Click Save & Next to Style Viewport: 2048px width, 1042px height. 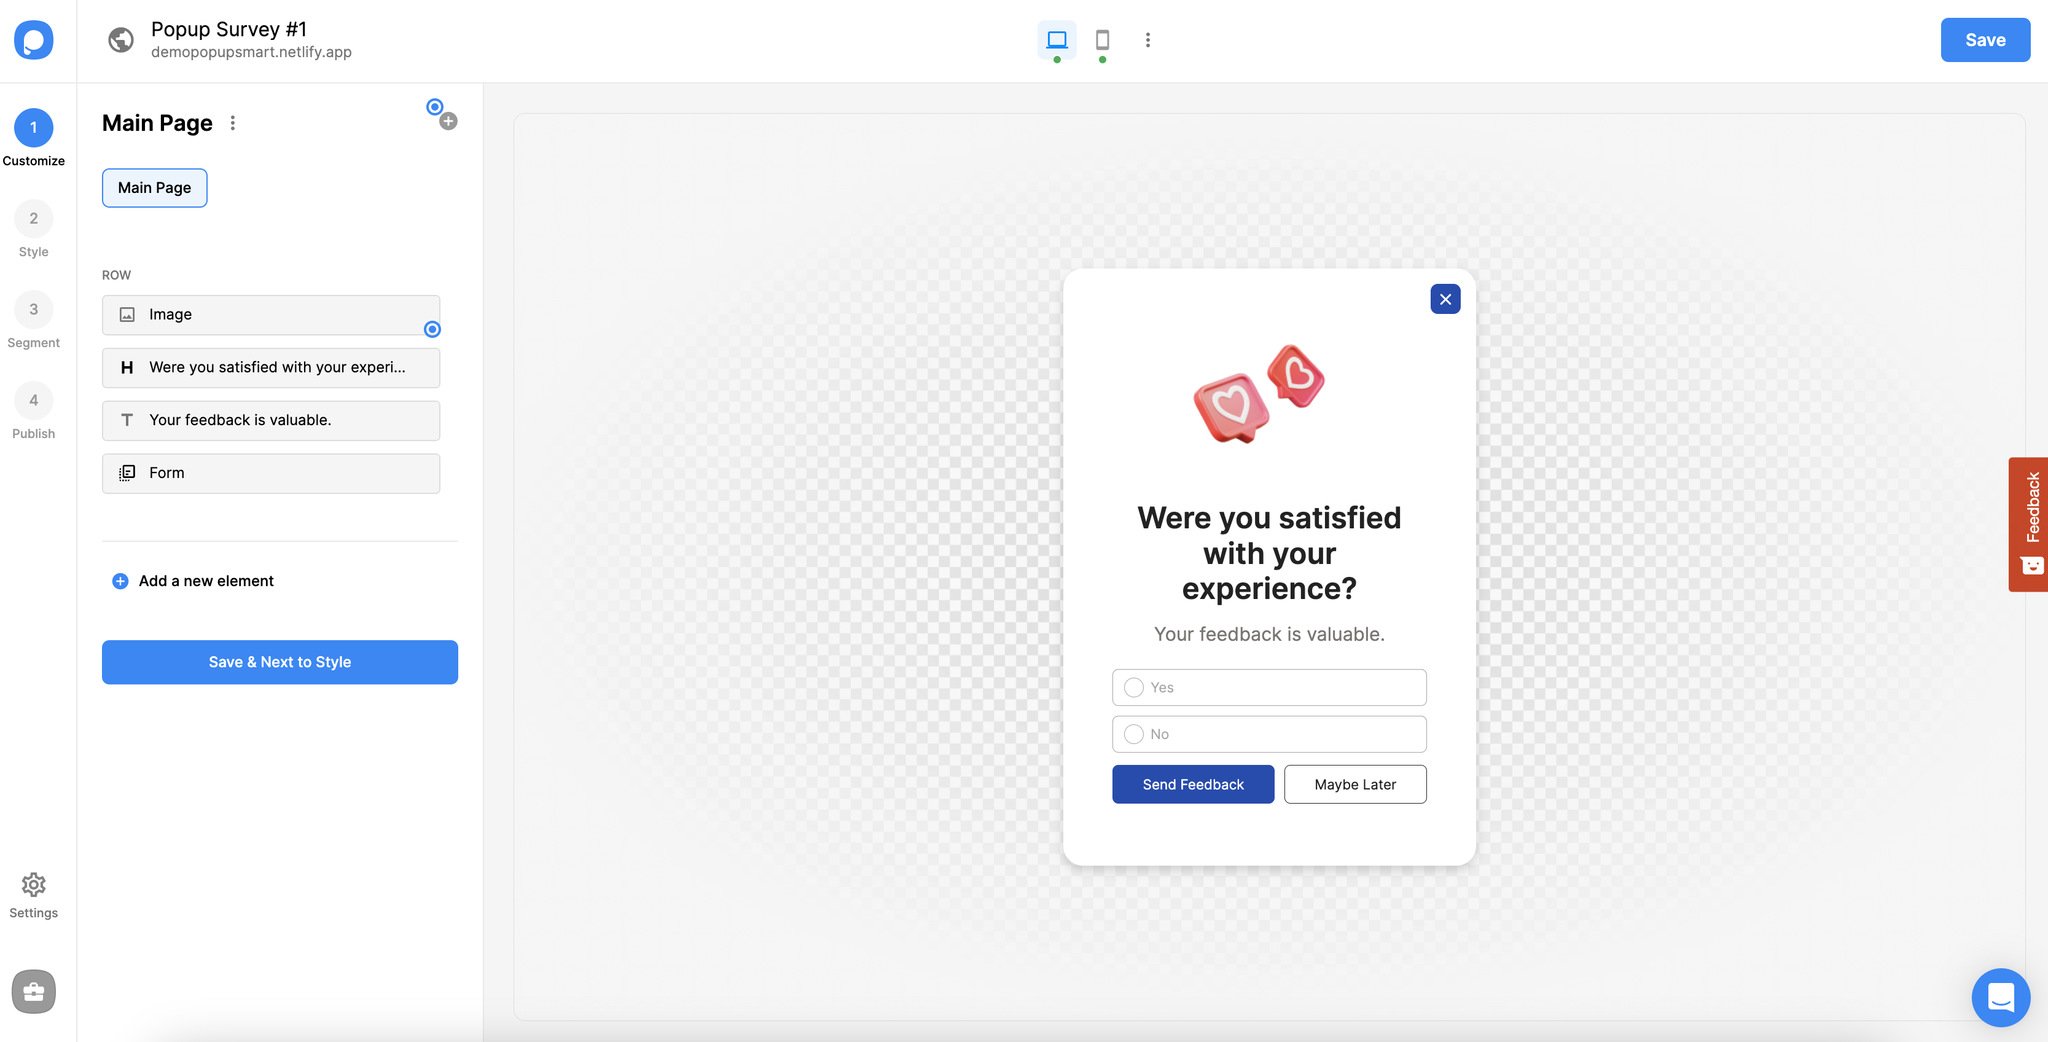click(279, 661)
